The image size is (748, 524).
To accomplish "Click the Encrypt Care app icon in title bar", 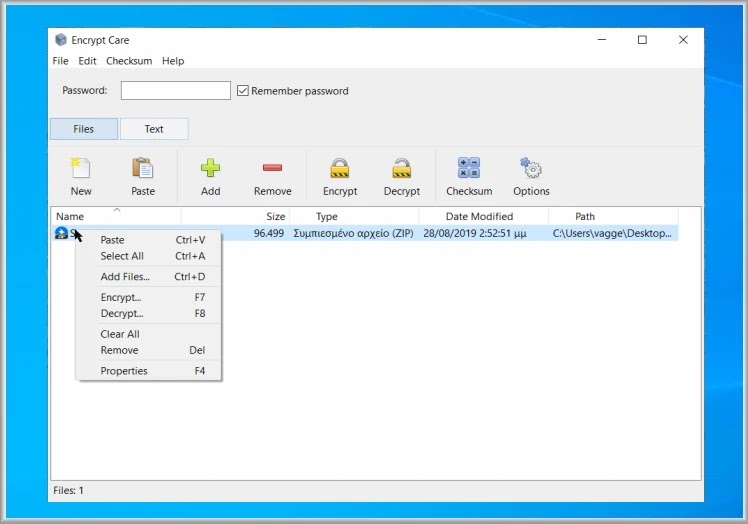I will (x=61, y=40).
